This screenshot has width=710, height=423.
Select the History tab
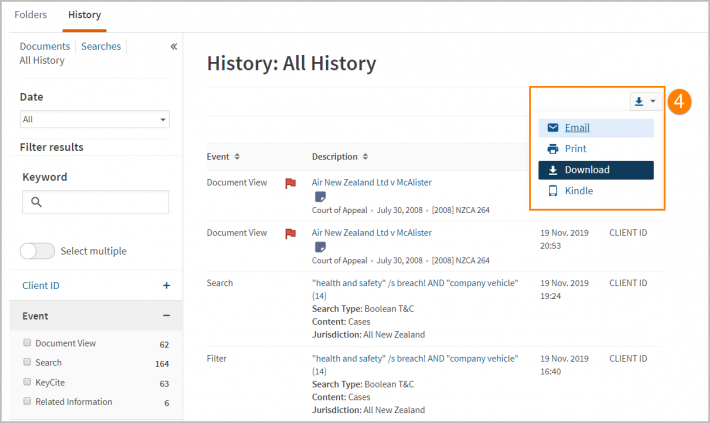tap(85, 15)
